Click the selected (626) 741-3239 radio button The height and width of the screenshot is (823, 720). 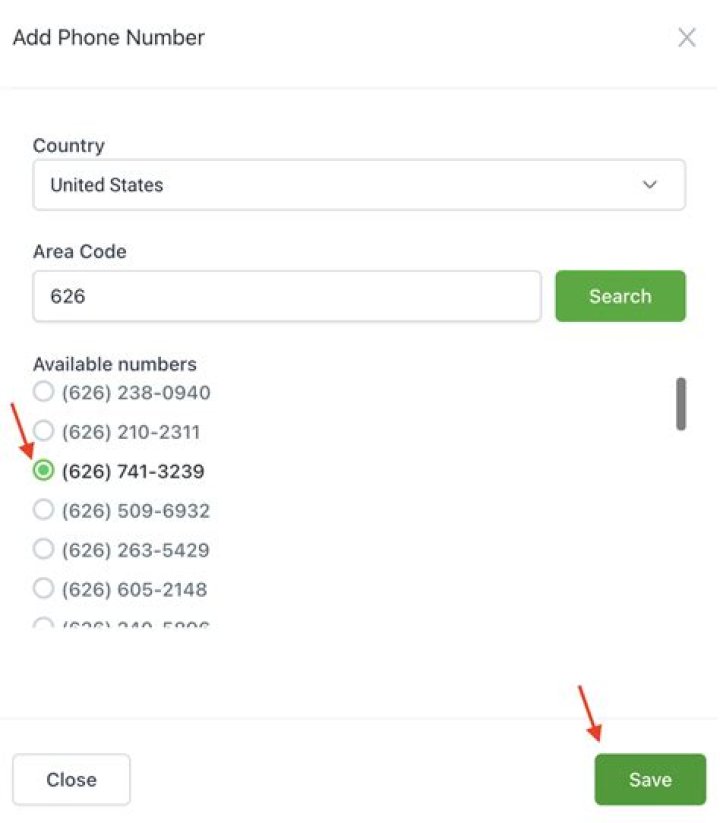point(43,470)
